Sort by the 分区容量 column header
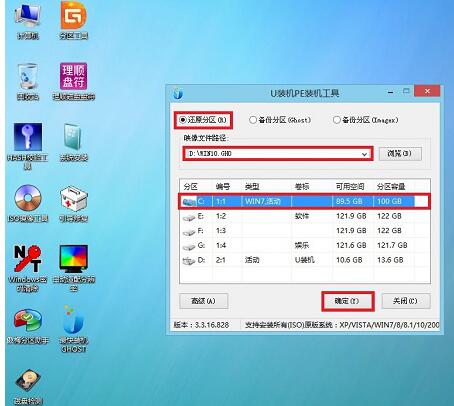Viewport: 454px width, 406px height. tap(391, 186)
